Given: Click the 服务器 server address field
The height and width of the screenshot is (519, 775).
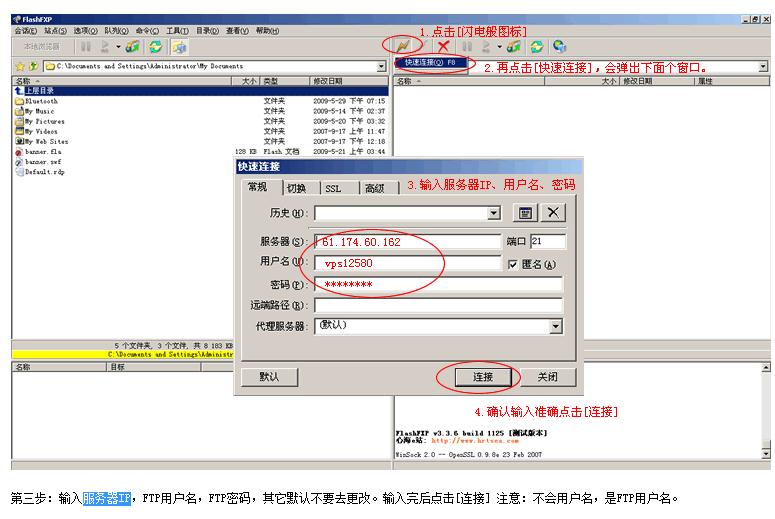Looking at the screenshot, I should 408,242.
